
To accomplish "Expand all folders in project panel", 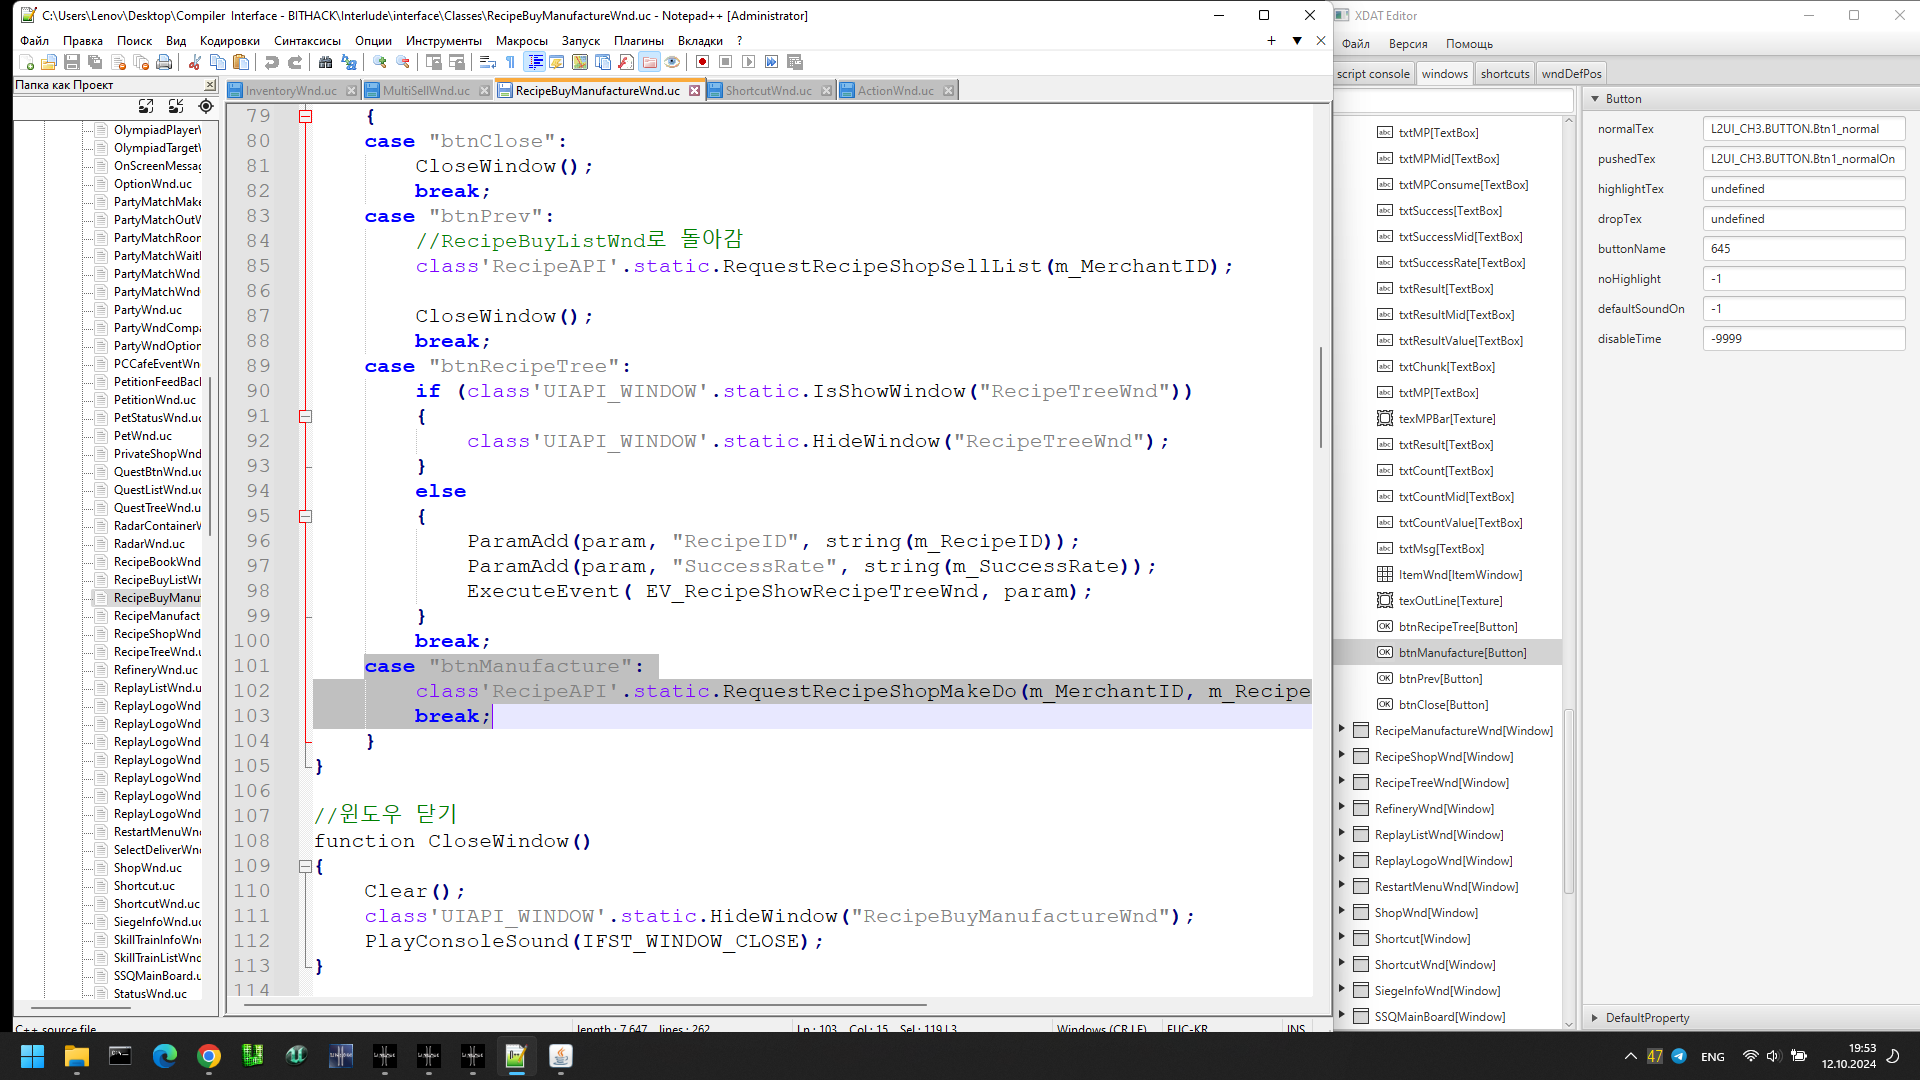I will 146,106.
